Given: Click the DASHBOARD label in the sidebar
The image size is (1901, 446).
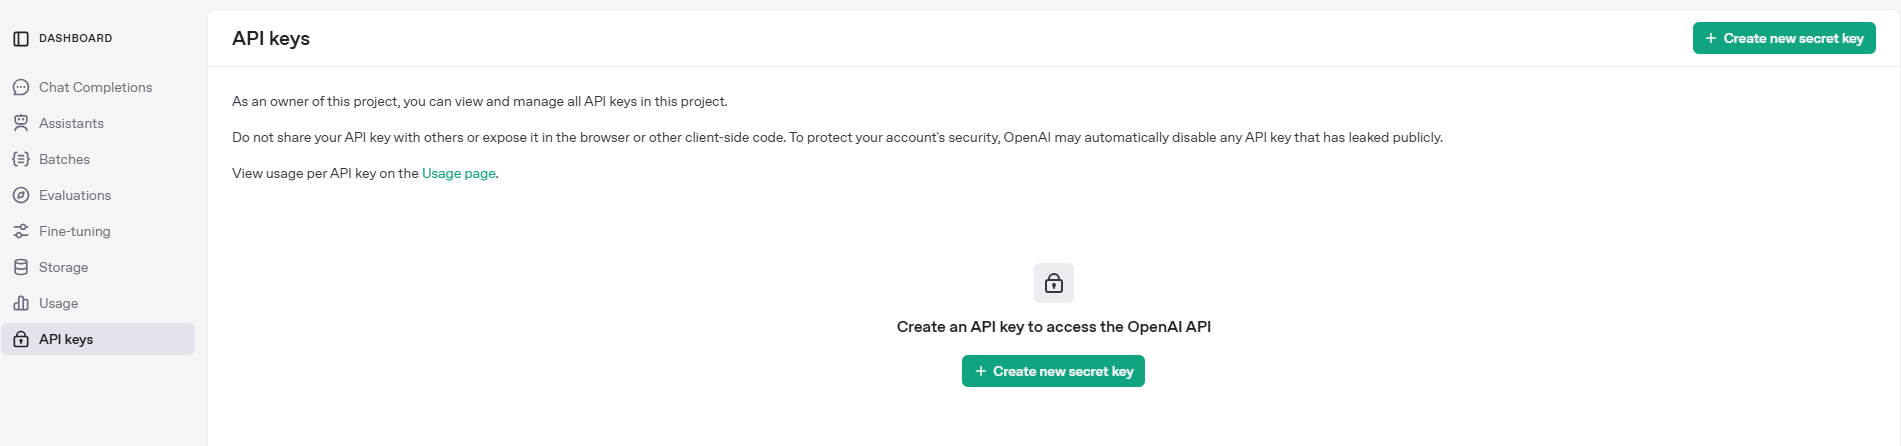Looking at the screenshot, I should click(x=76, y=39).
